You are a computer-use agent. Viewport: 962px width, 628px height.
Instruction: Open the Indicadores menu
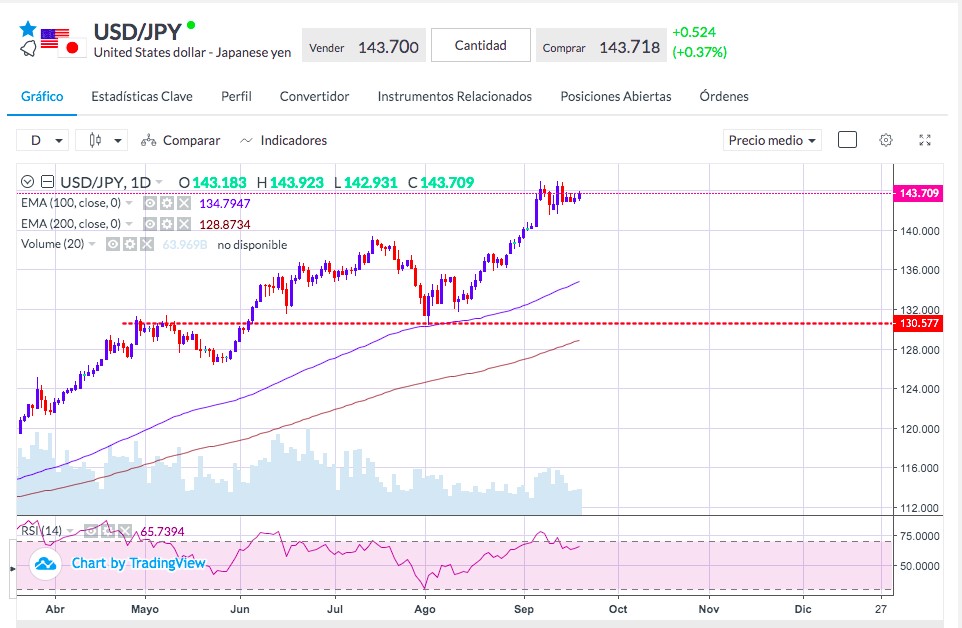point(283,140)
